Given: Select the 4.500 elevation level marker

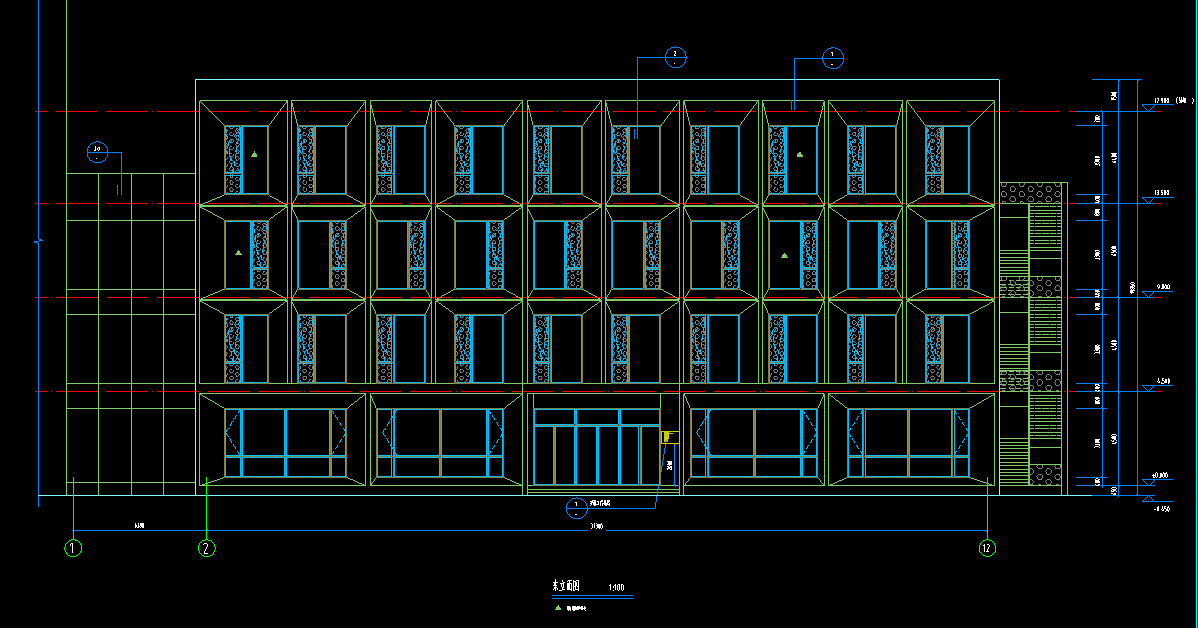Looking at the screenshot, I should pyautogui.click(x=1161, y=381).
